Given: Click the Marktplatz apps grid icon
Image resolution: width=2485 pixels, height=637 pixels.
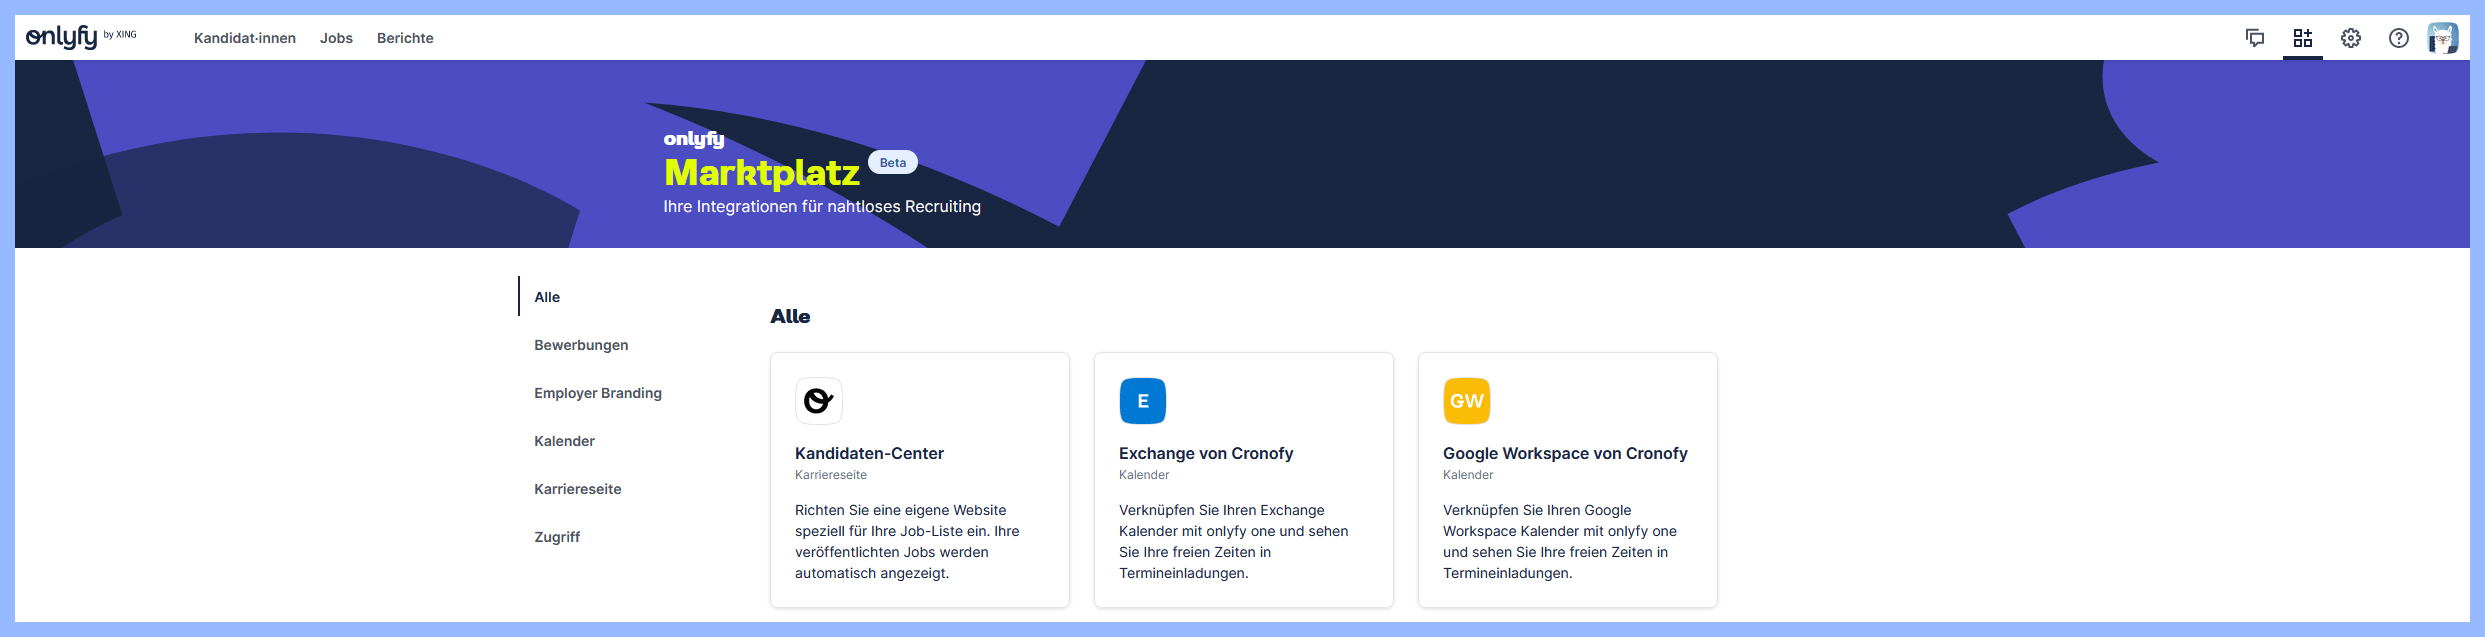Looking at the screenshot, I should tap(2303, 38).
